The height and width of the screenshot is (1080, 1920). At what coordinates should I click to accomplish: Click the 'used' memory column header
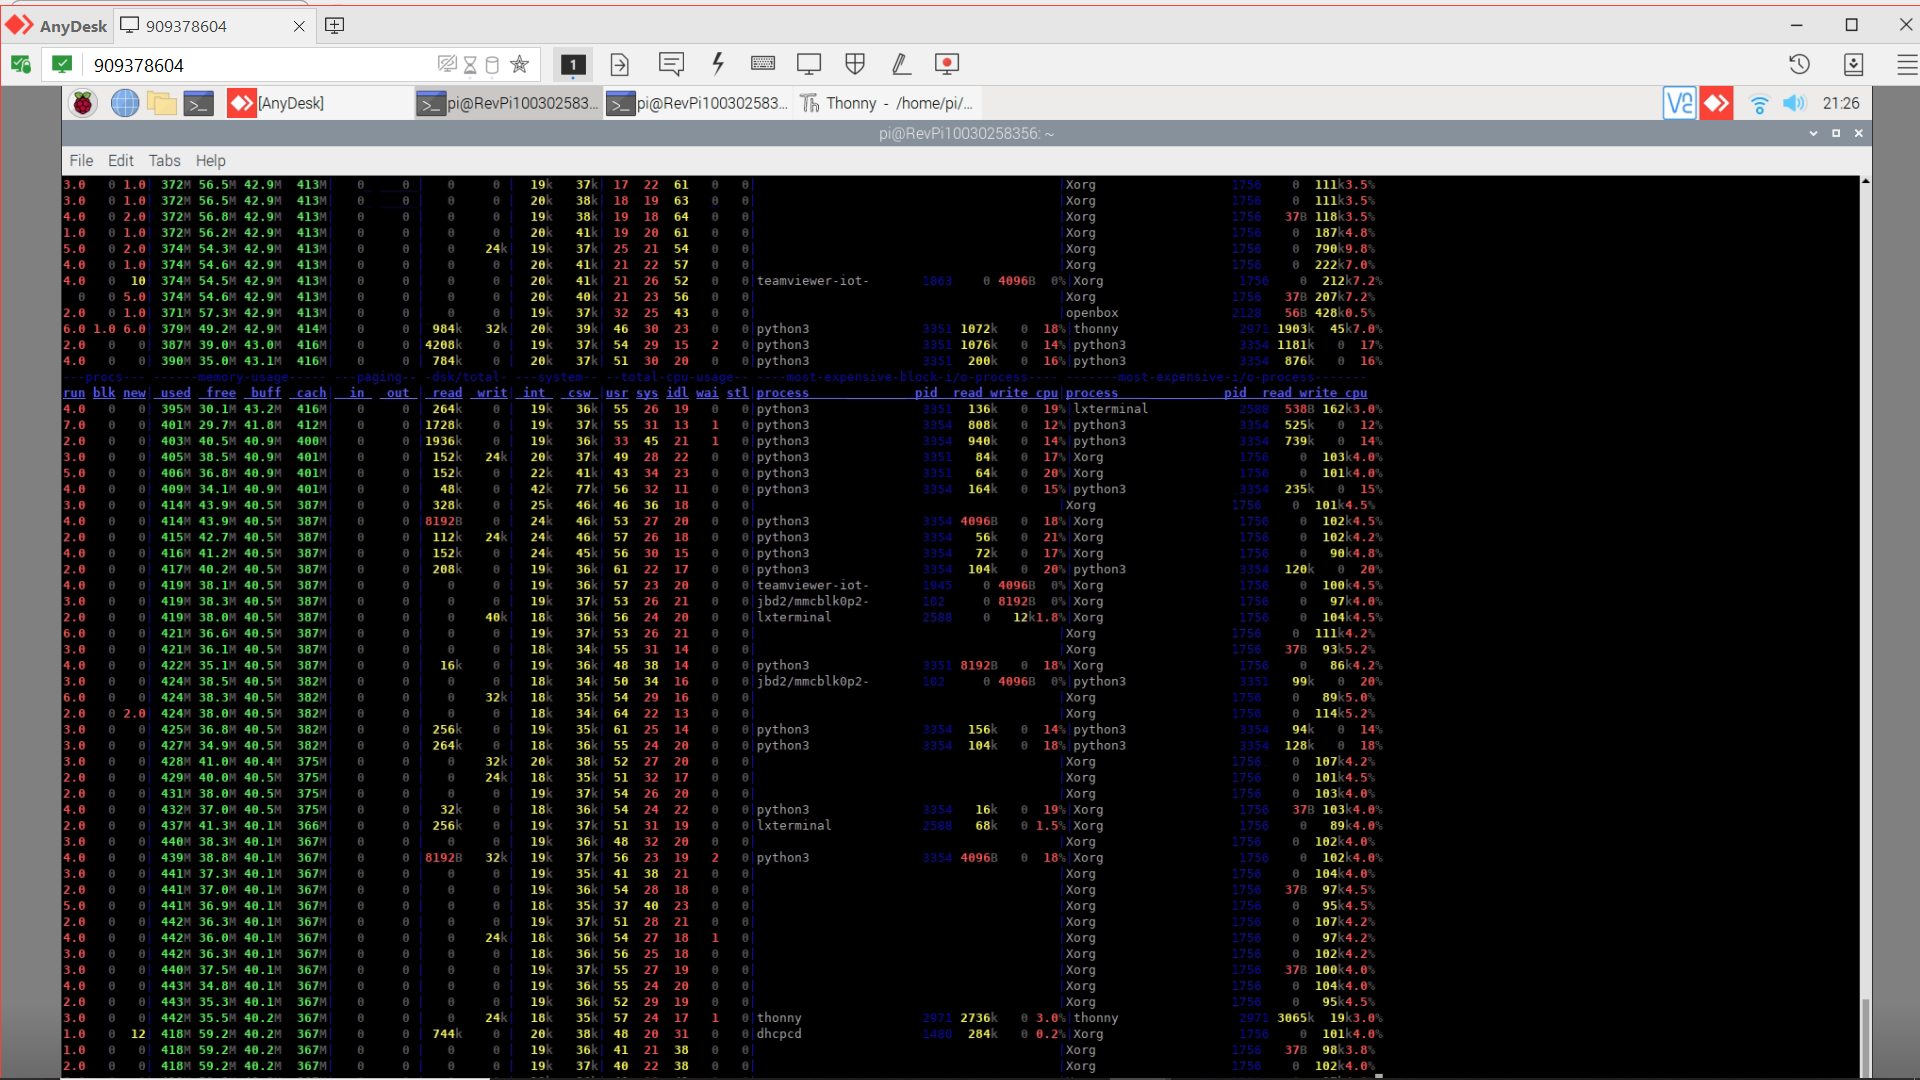(175, 393)
